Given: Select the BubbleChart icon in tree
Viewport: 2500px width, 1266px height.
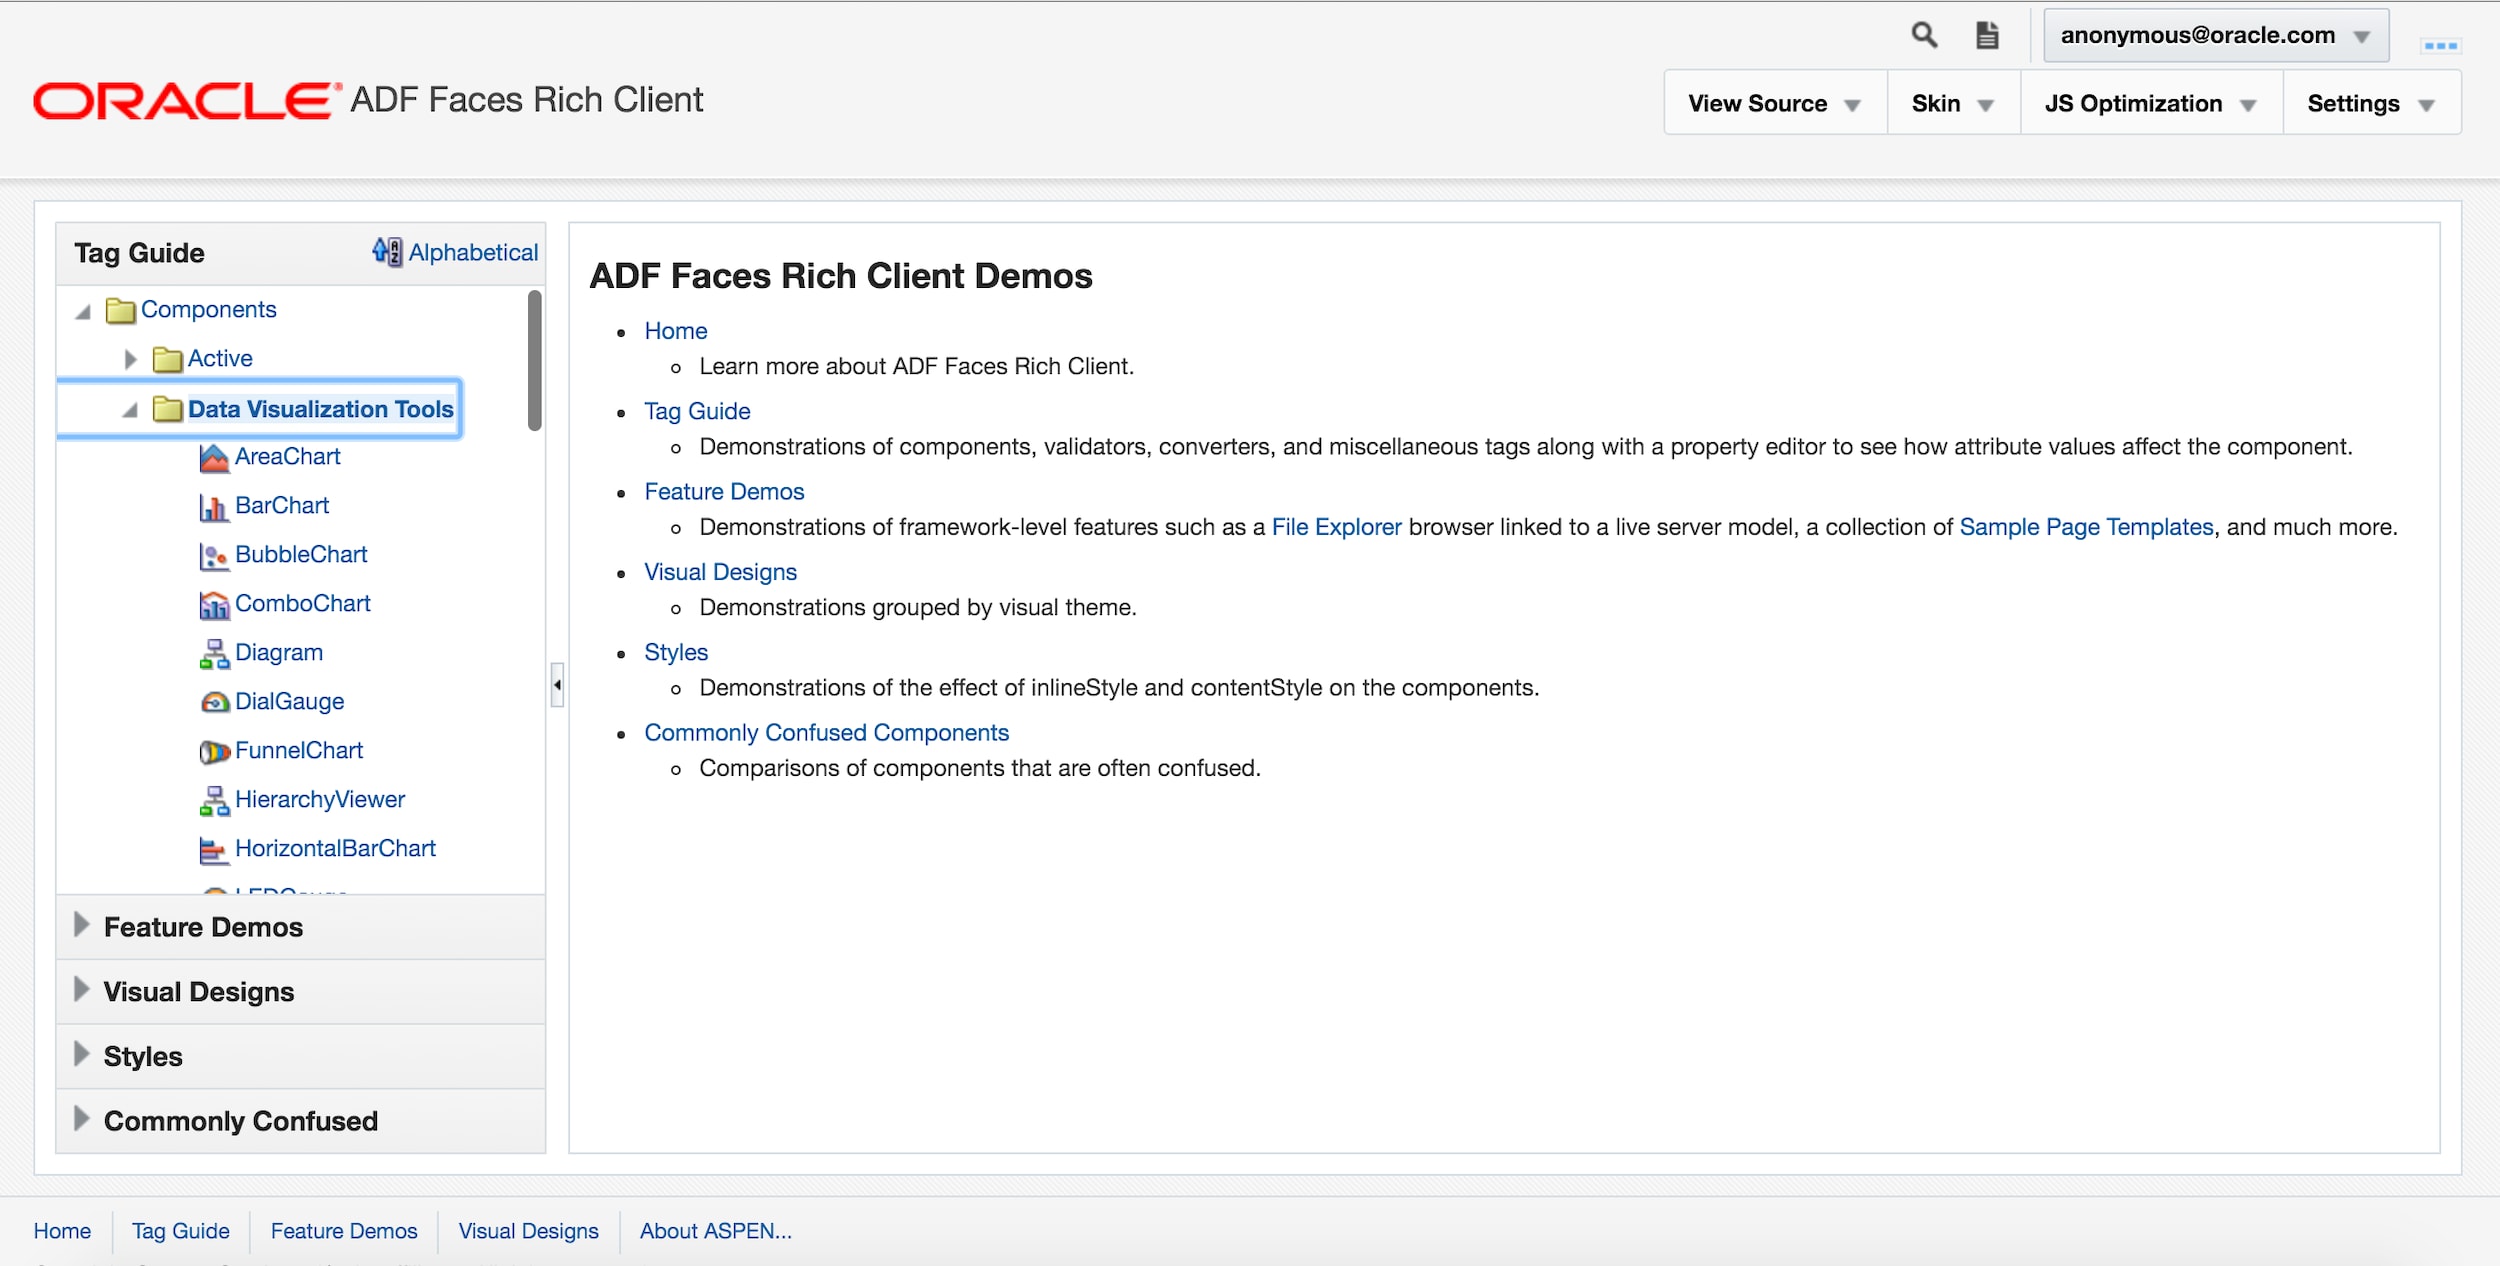Looking at the screenshot, I should 213,556.
